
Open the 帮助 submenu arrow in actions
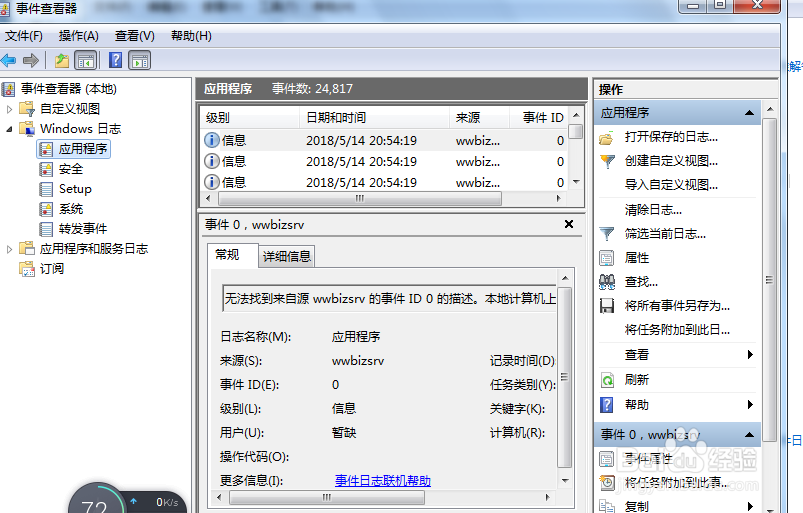tap(750, 404)
